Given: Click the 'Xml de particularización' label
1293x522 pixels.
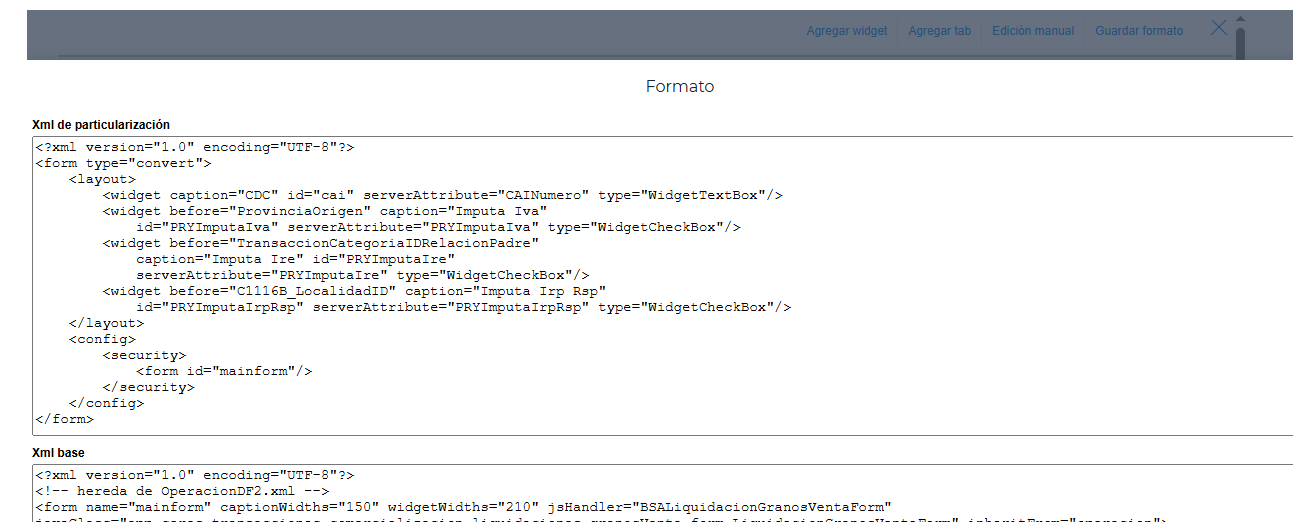Looking at the screenshot, I should (x=101, y=125).
